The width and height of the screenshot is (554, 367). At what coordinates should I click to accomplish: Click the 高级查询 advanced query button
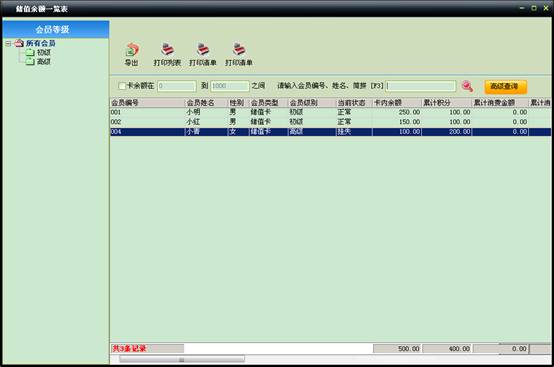click(505, 87)
